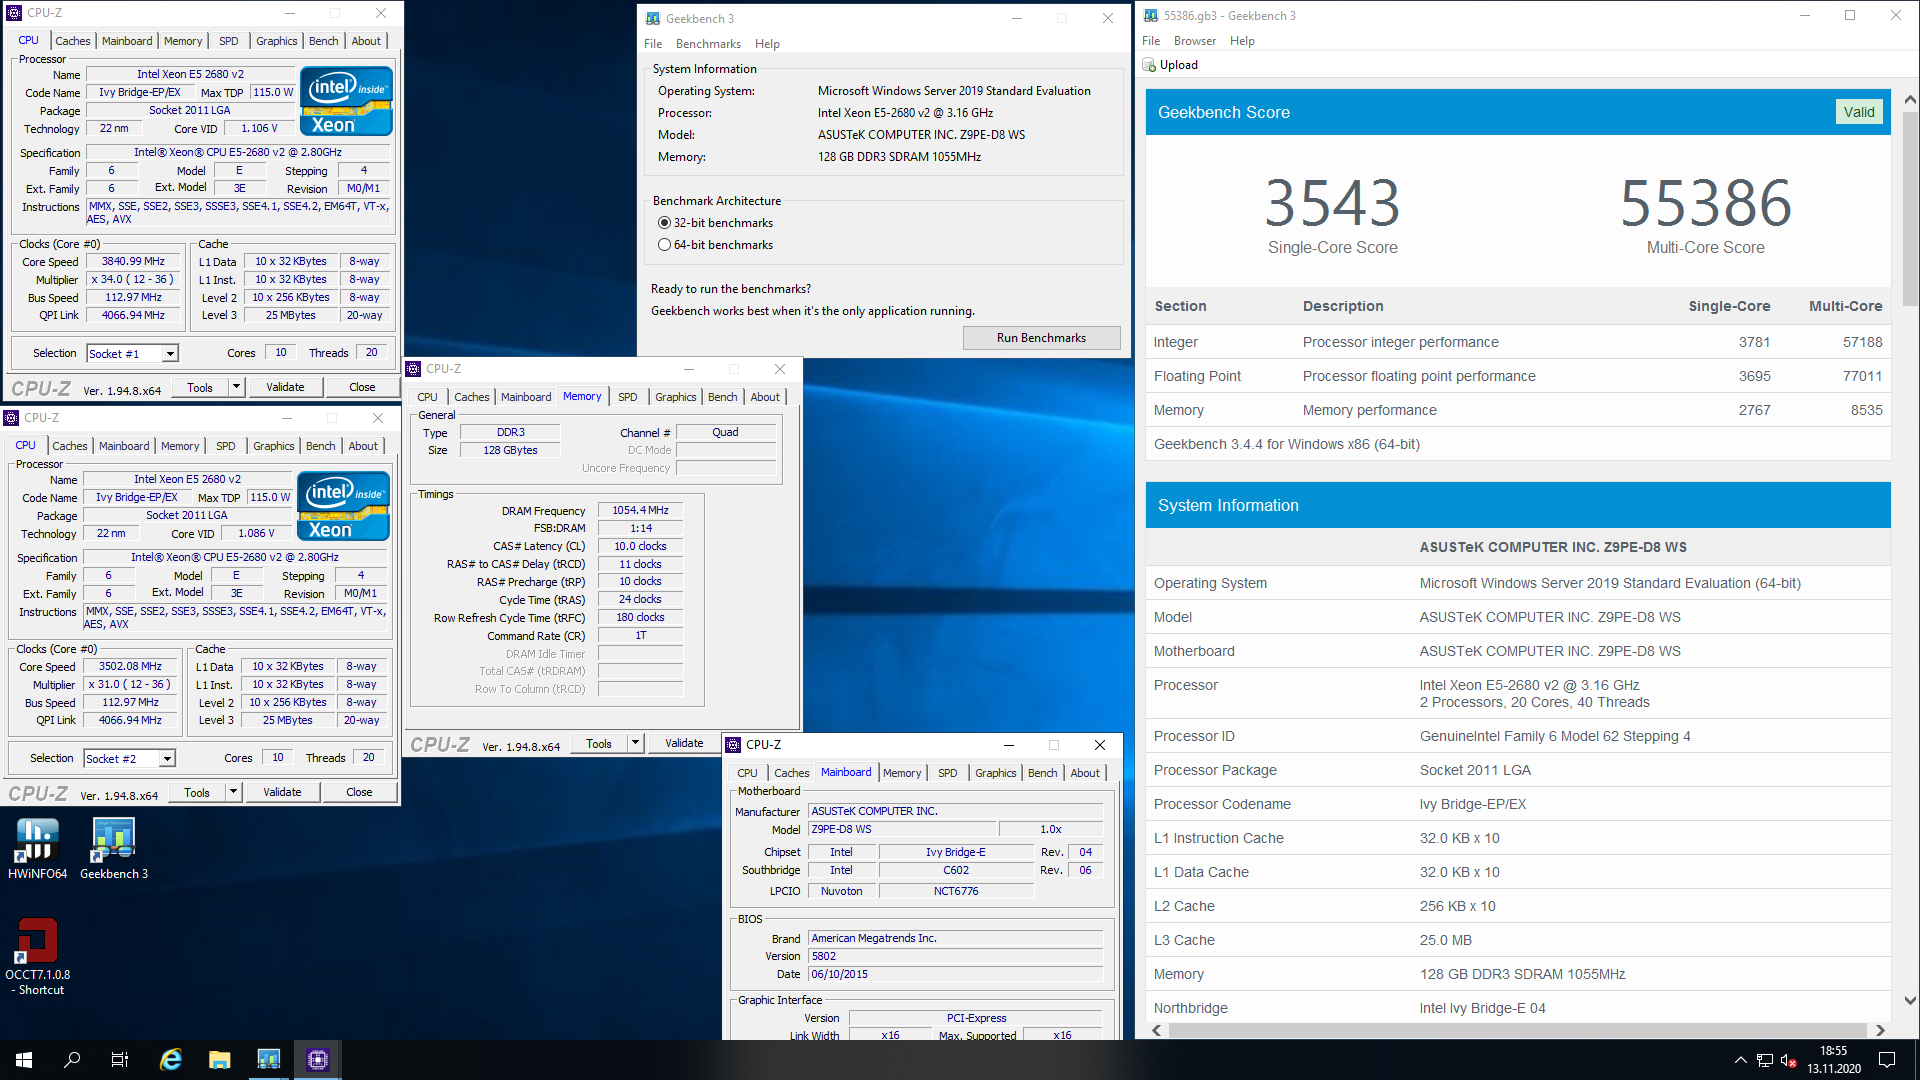The image size is (1920, 1080).
Task: Open About tab in CPU-Z Mainboard window
Action: [x=1085, y=773]
